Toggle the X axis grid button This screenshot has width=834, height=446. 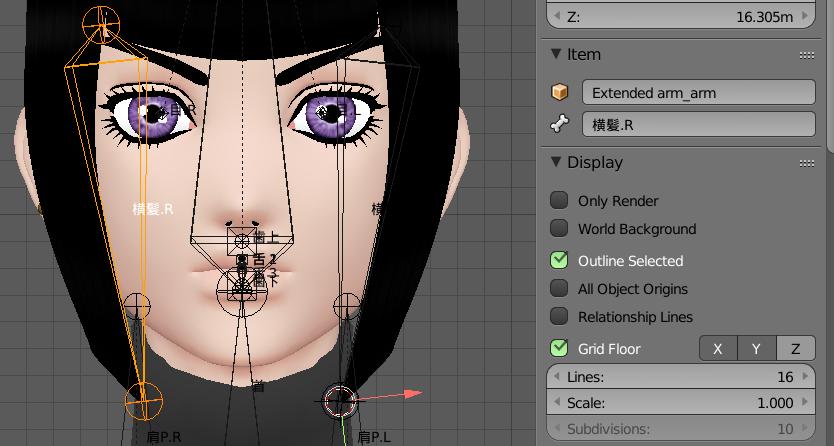[x=718, y=349]
